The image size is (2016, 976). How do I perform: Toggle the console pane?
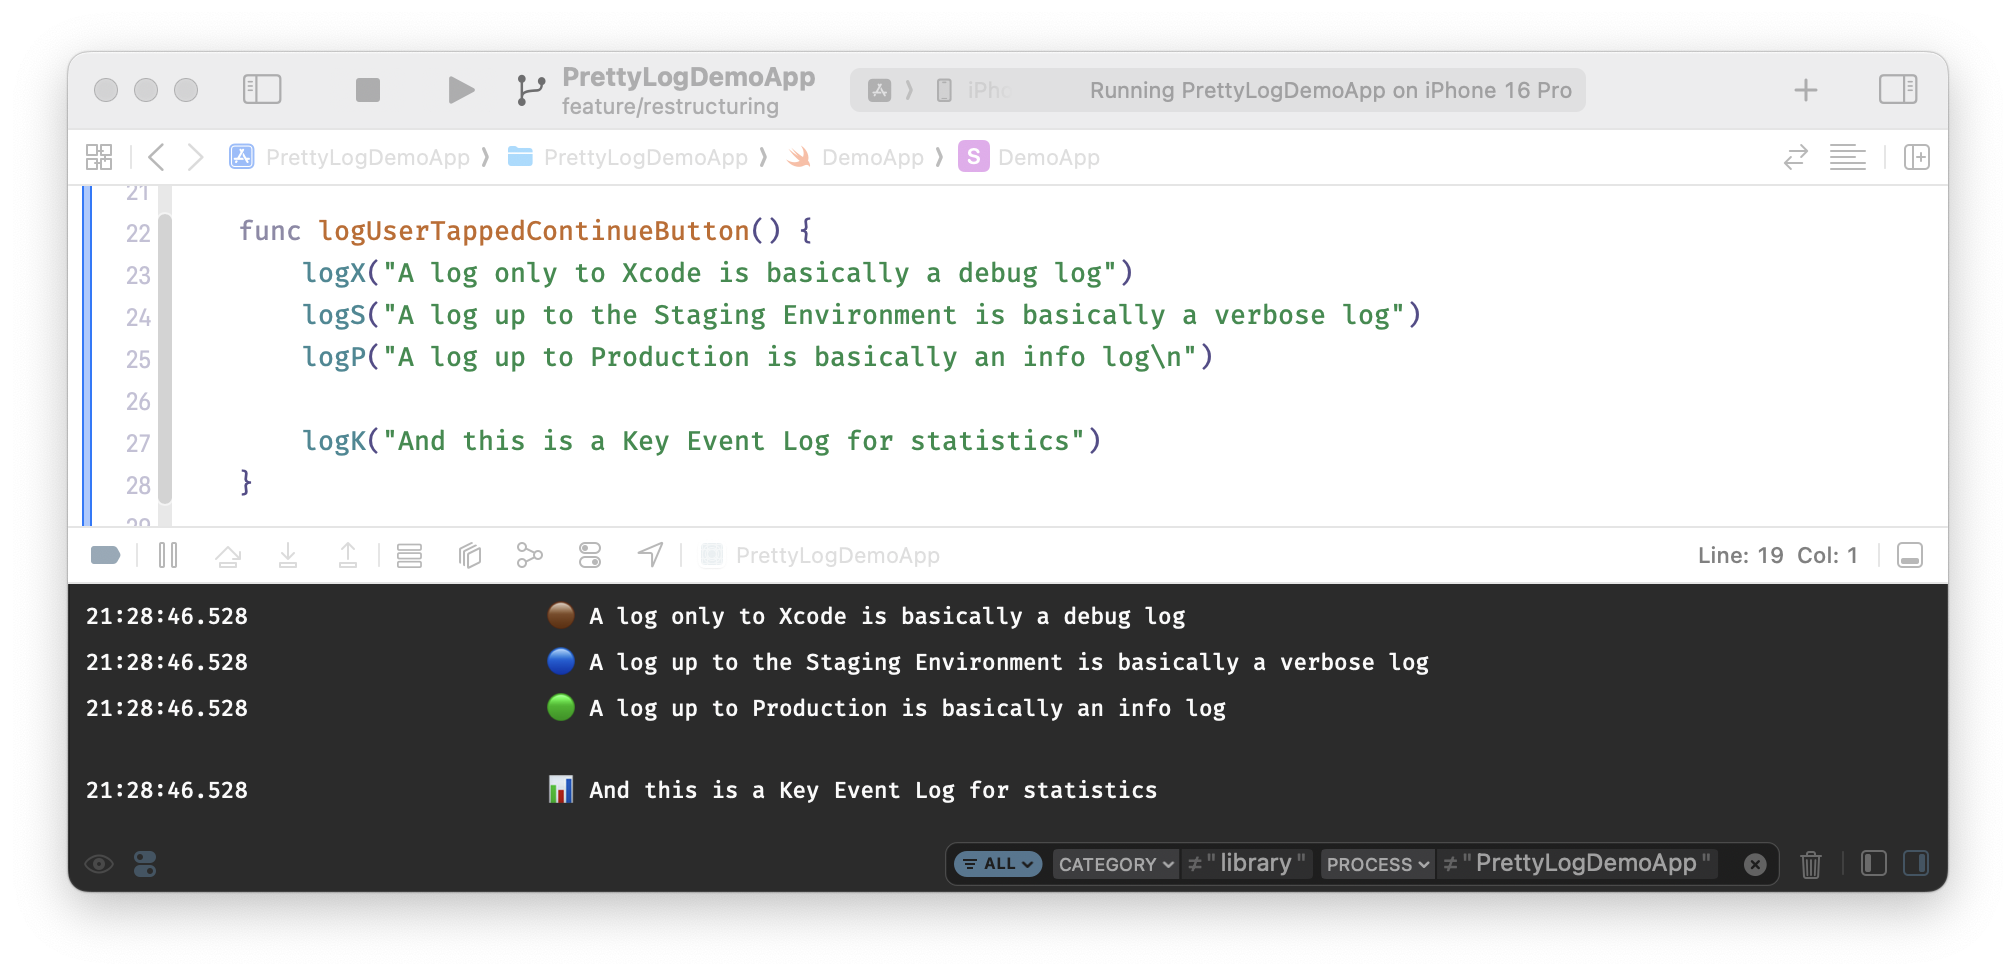click(1916, 864)
